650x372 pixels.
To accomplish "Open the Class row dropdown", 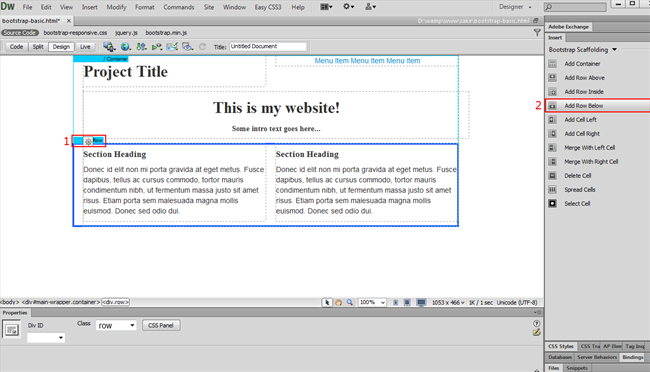I will pyautogui.click(x=116, y=326).
